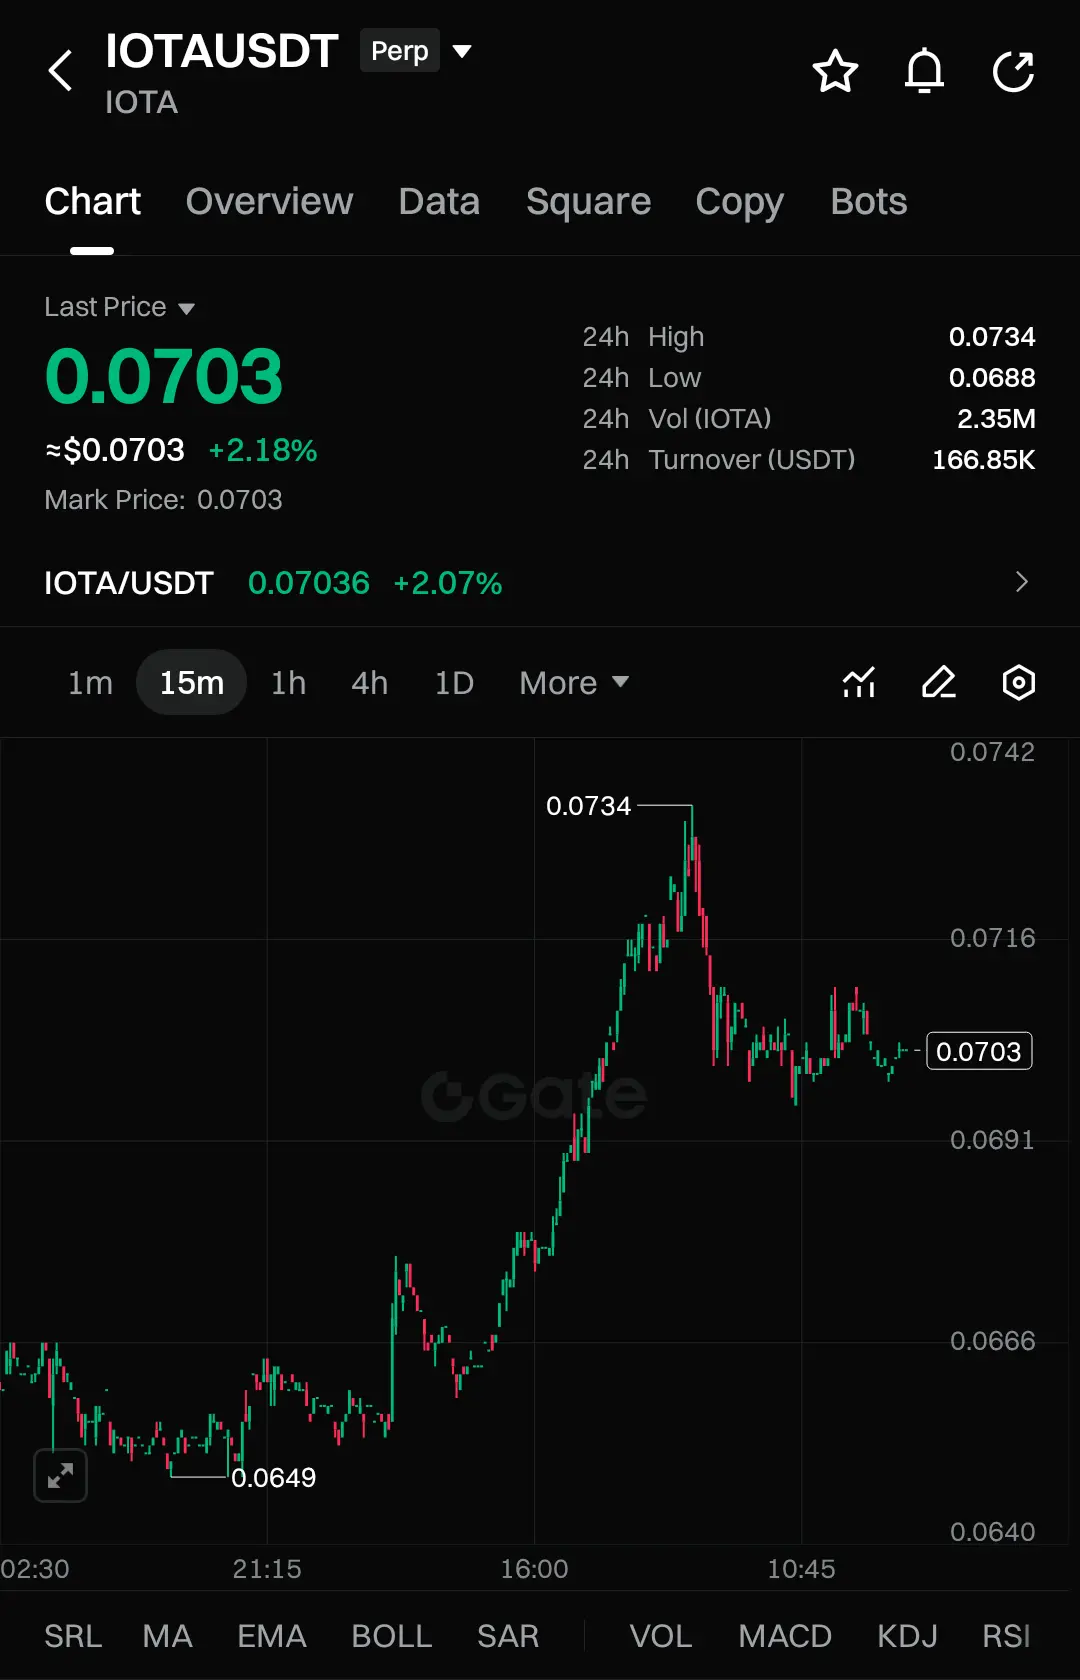
Task: Tap the 0.0649 low marker on chart
Action: (273, 1478)
